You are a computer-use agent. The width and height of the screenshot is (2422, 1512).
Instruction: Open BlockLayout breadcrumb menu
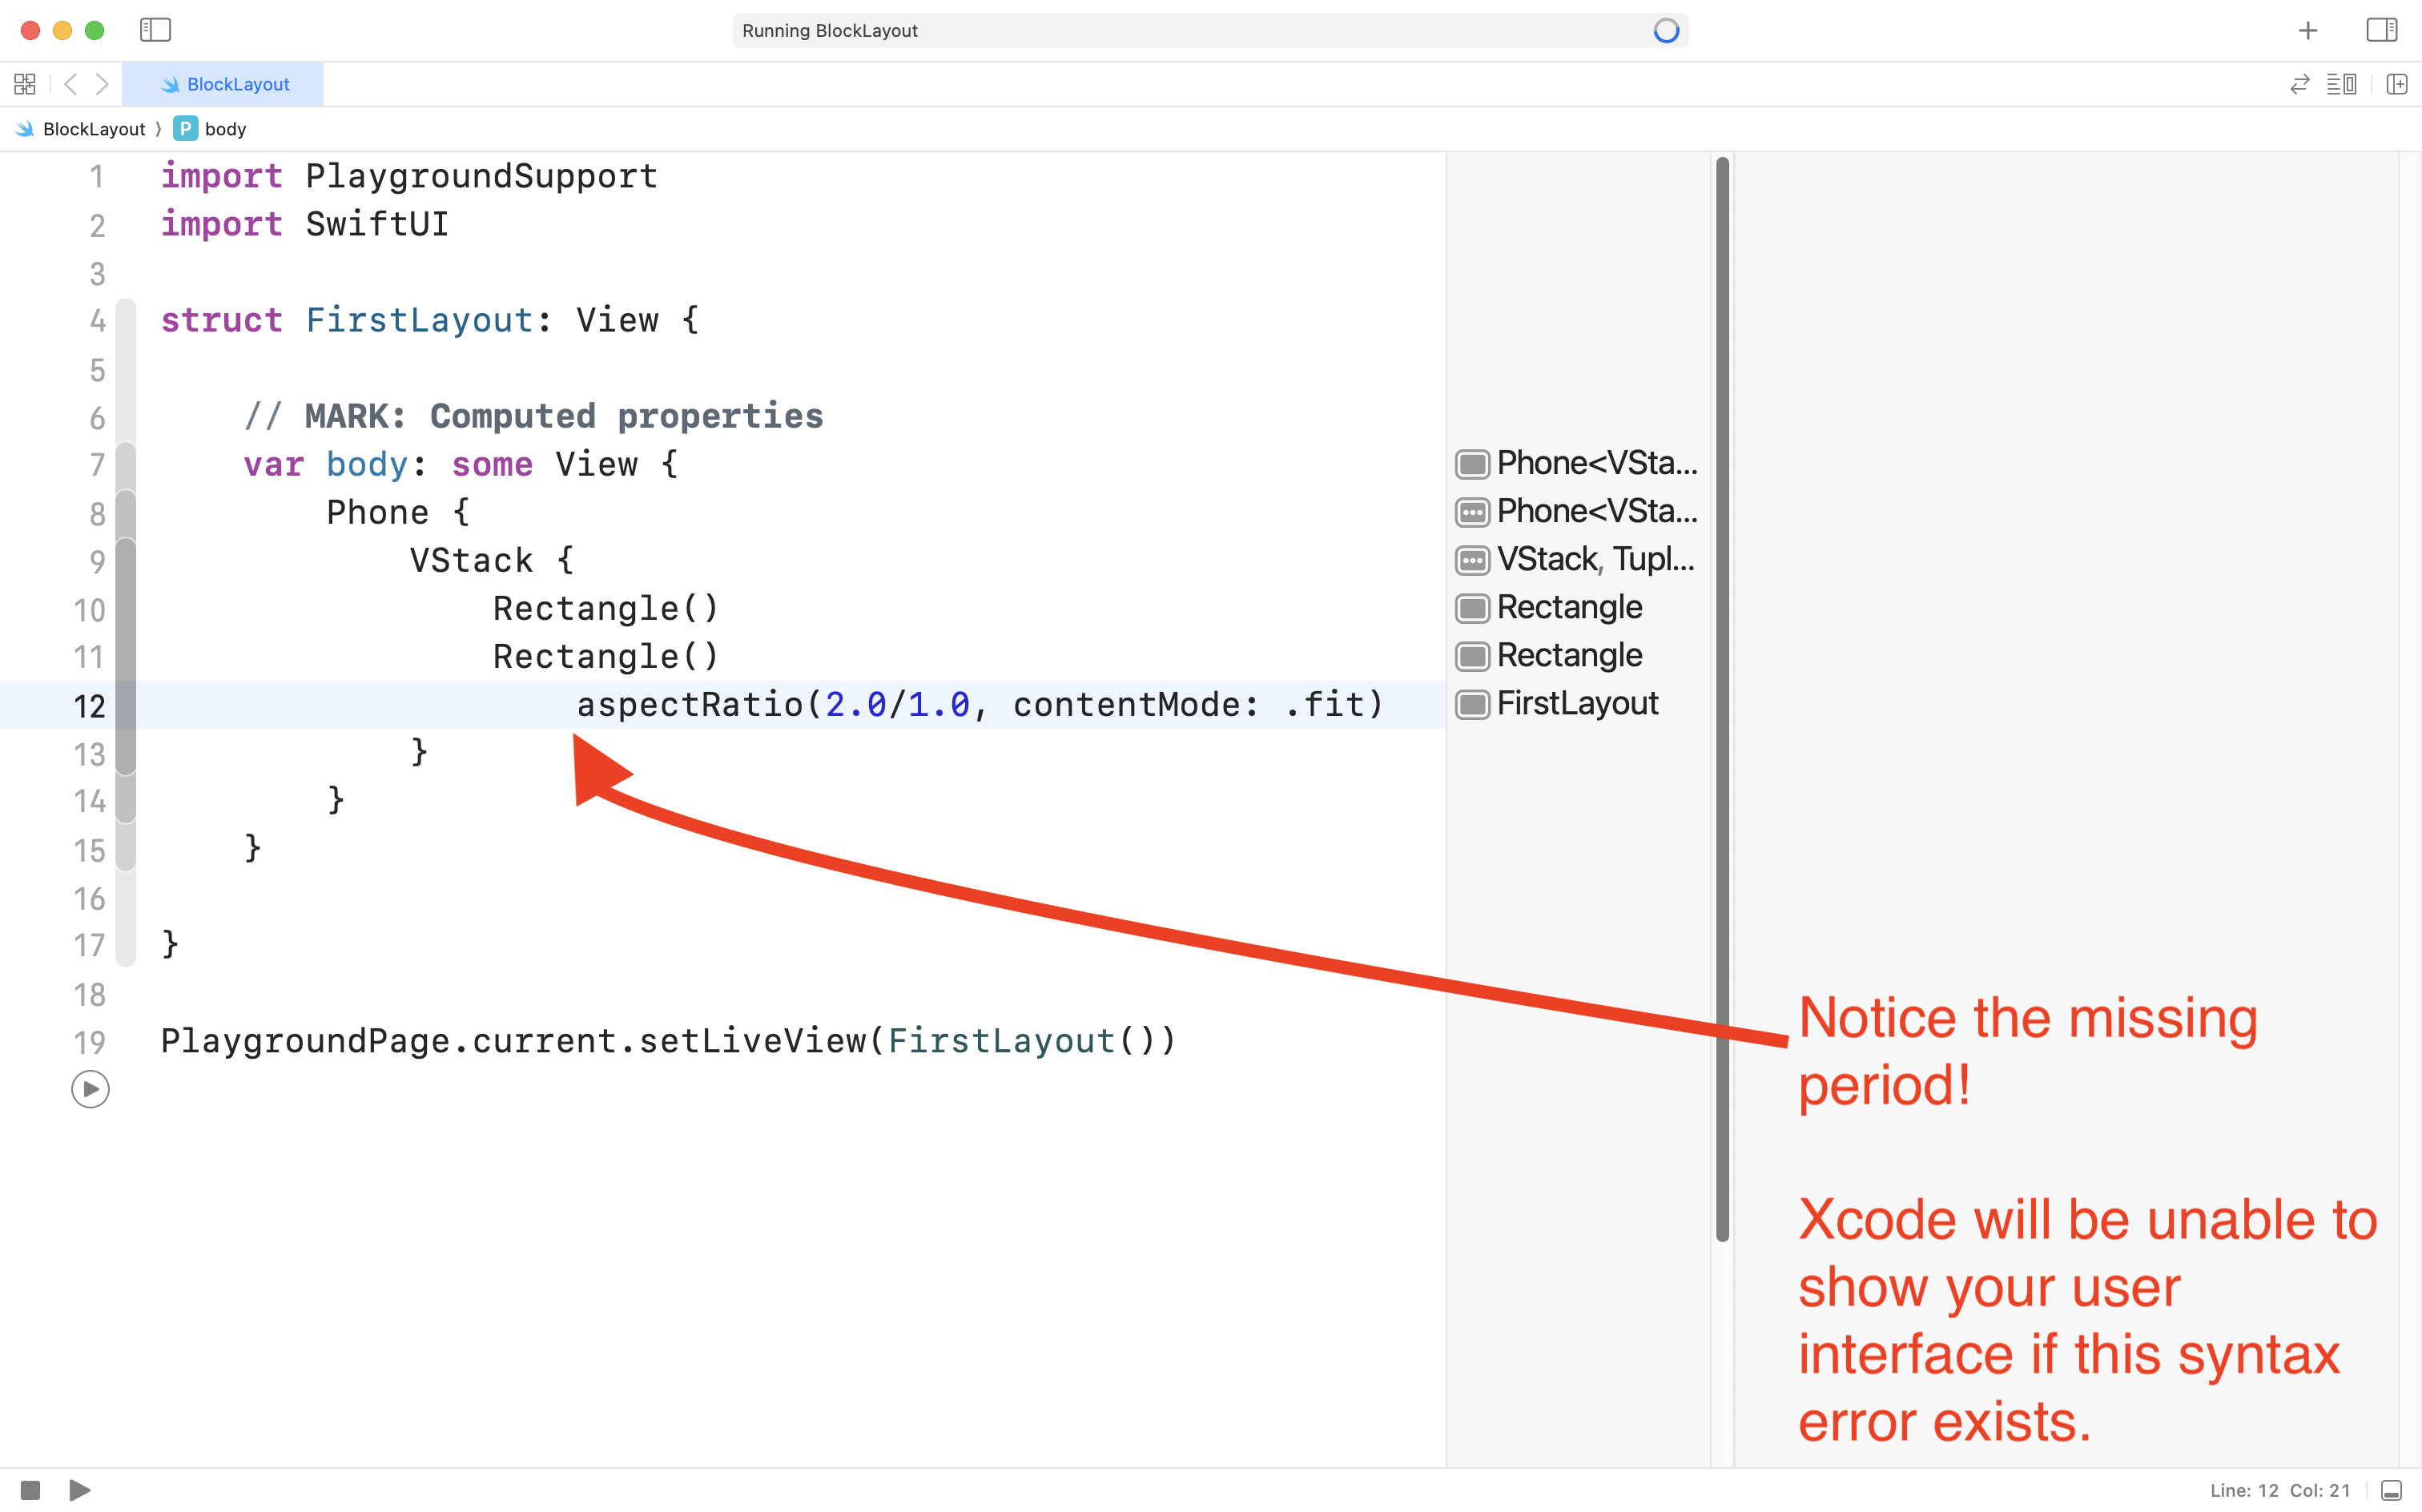[93, 129]
